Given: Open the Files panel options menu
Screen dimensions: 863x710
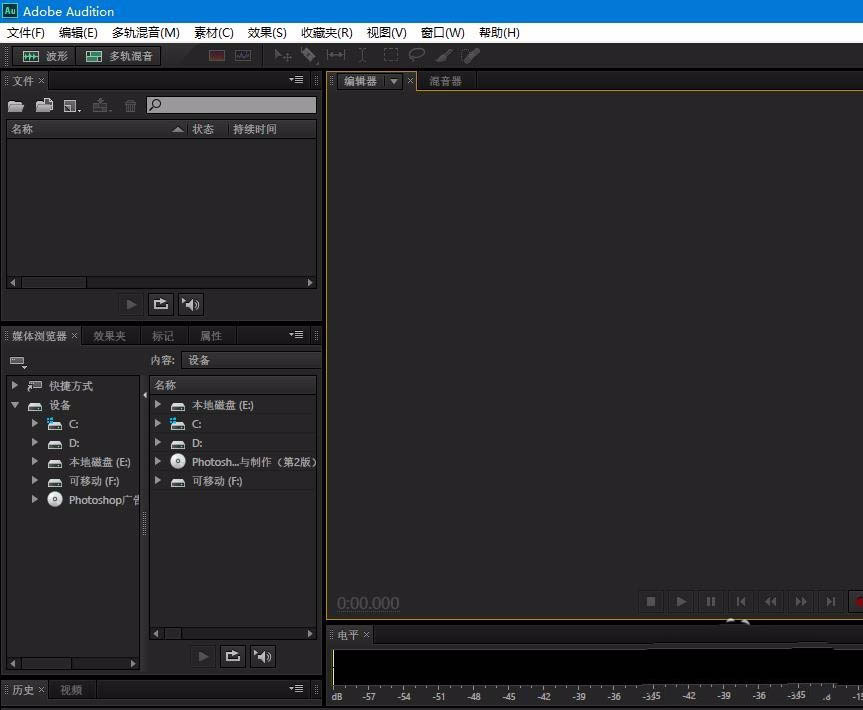Looking at the screenshot, I should 296,80.
